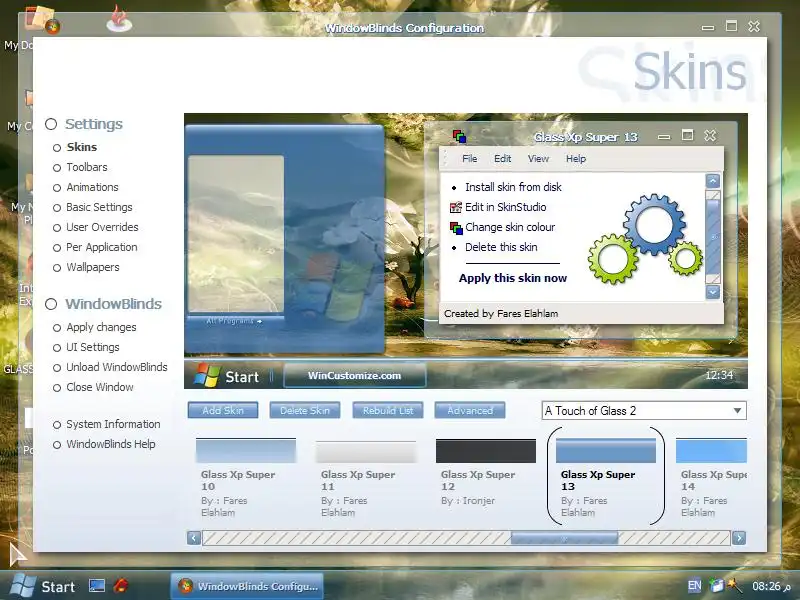Click the Delete Skin button
800x600 pixels.
coord(305,410)
